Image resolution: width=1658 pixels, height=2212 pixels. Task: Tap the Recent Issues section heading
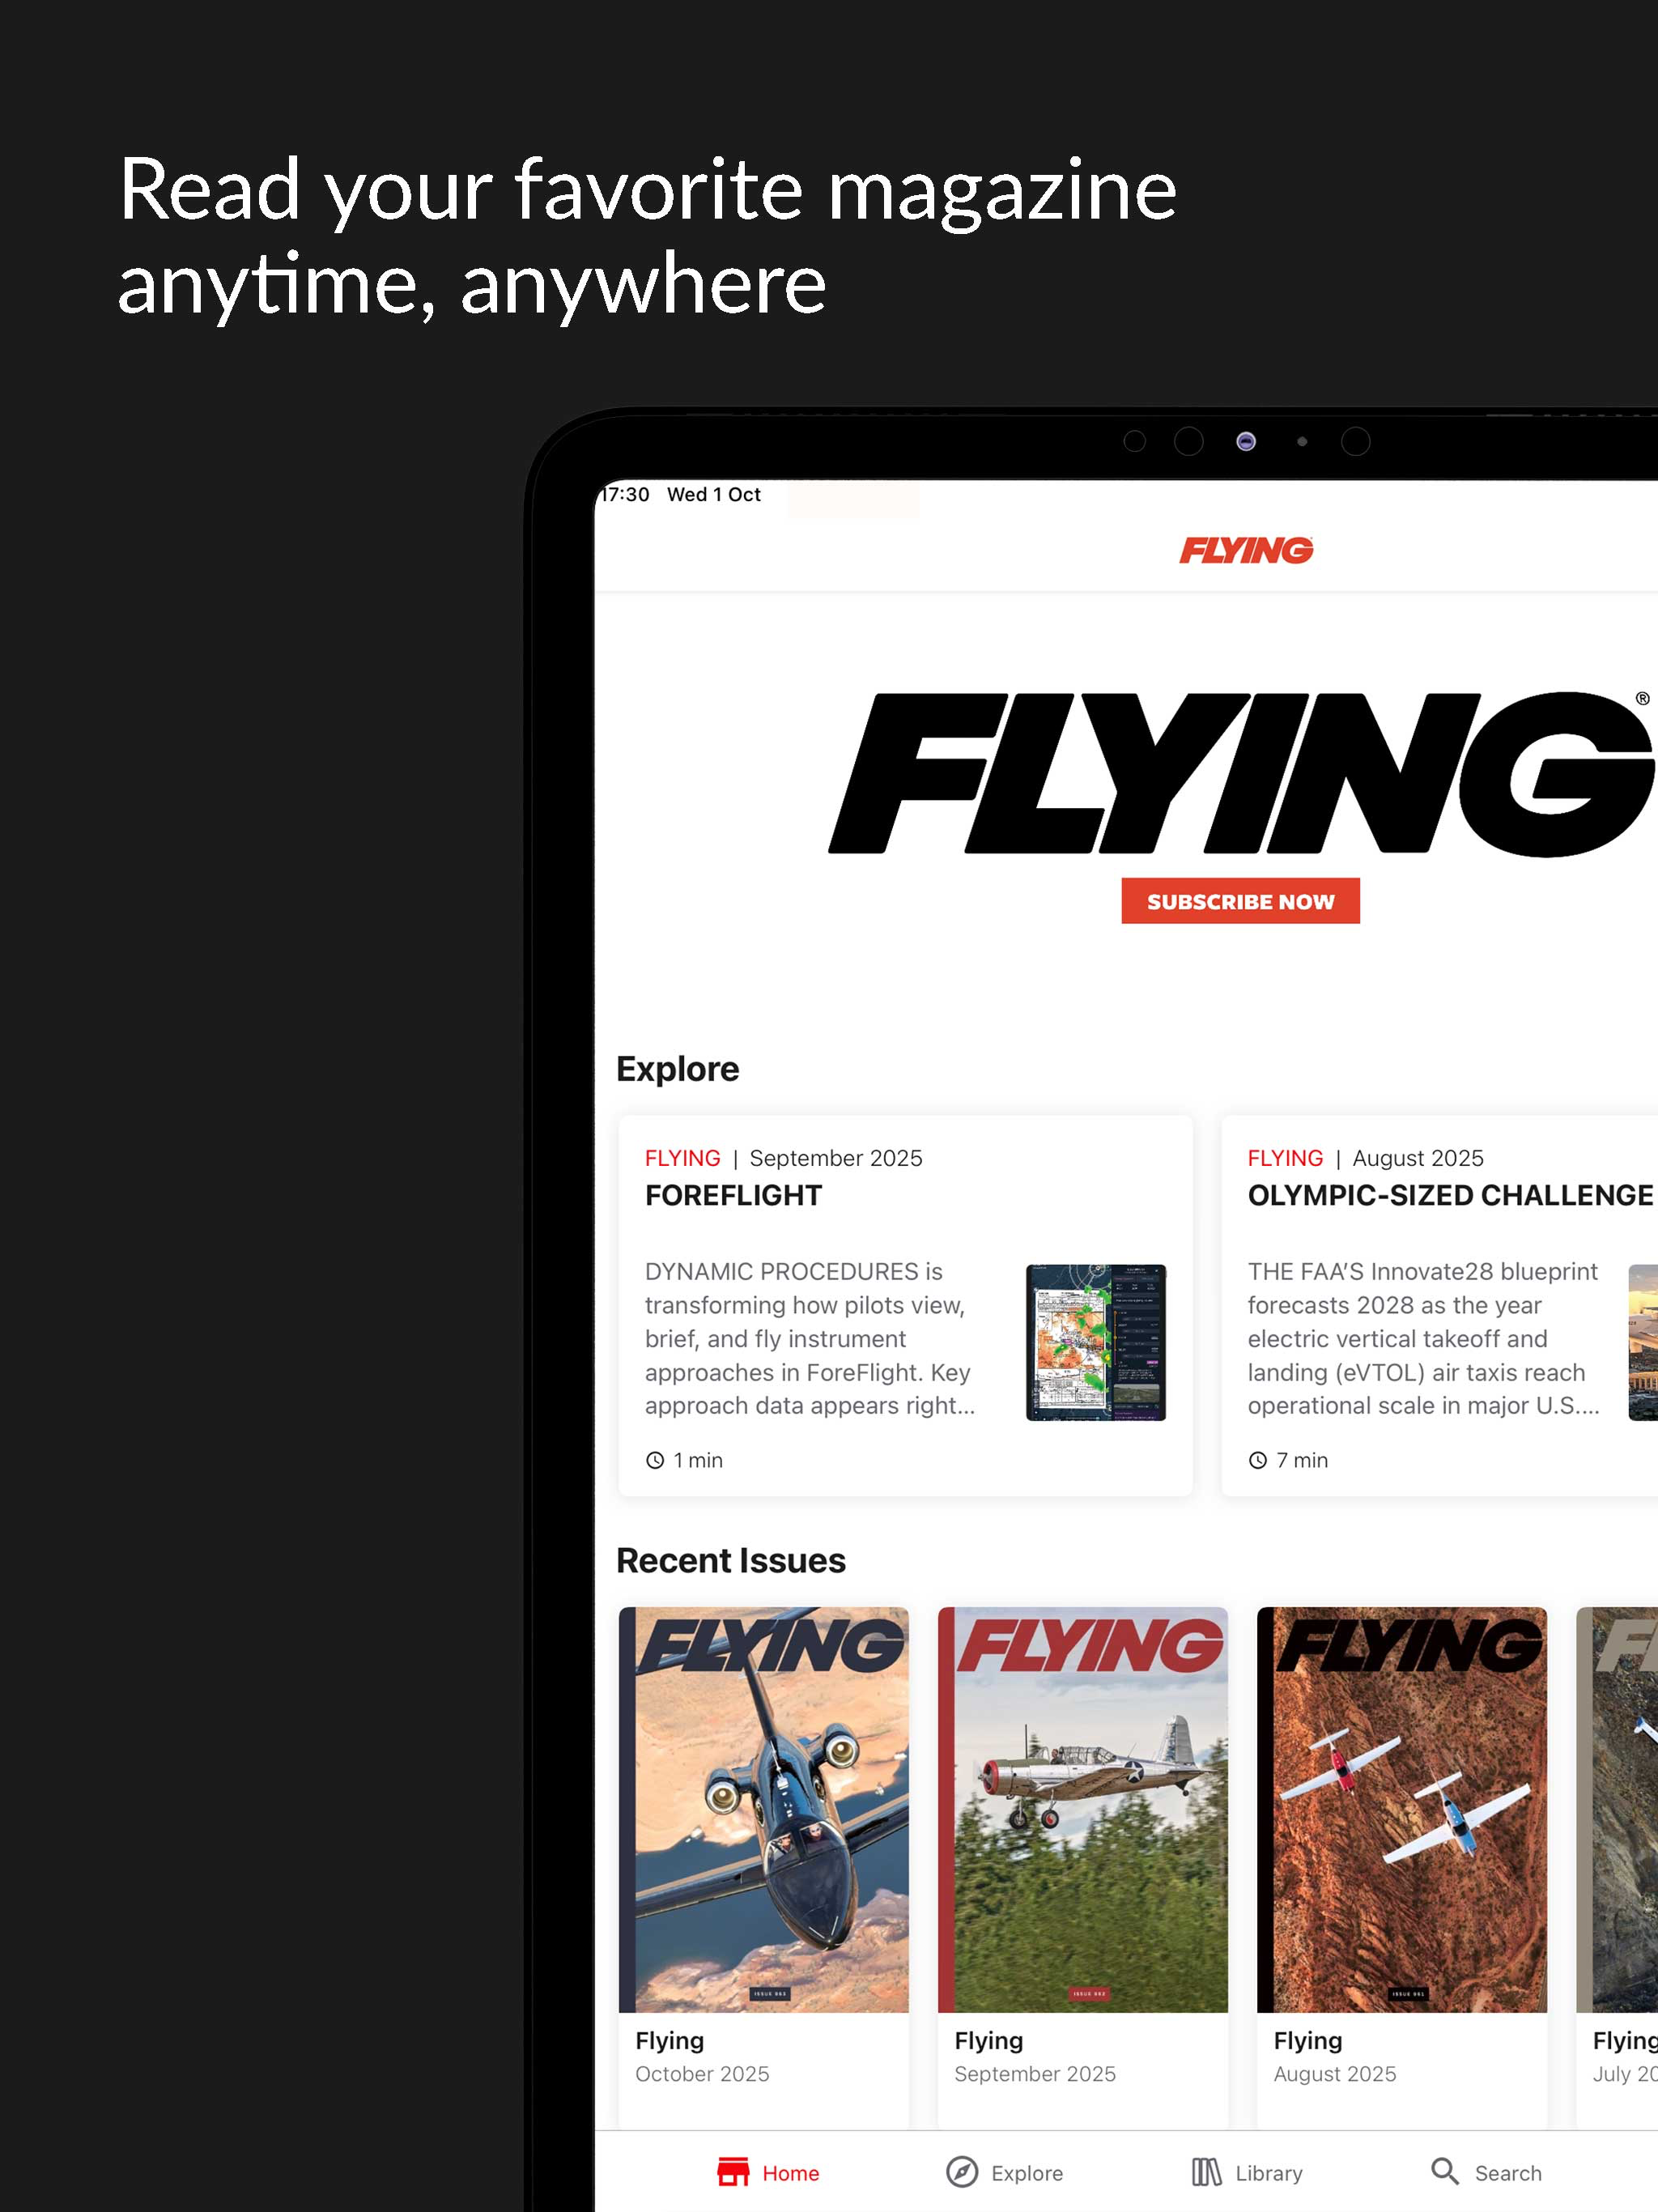point(731,1561)
